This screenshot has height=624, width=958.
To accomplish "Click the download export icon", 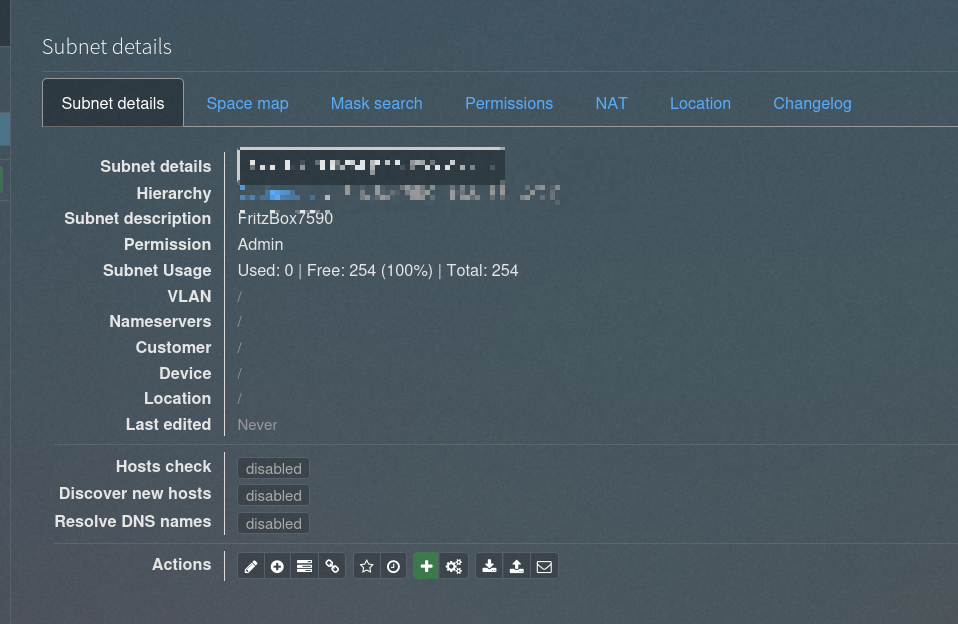I will pos(489,567).
